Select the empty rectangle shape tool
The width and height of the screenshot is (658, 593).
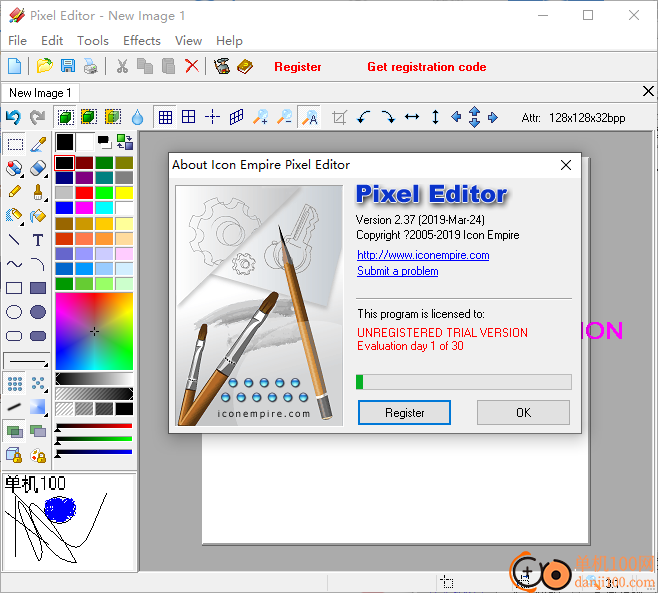(14, 288)
